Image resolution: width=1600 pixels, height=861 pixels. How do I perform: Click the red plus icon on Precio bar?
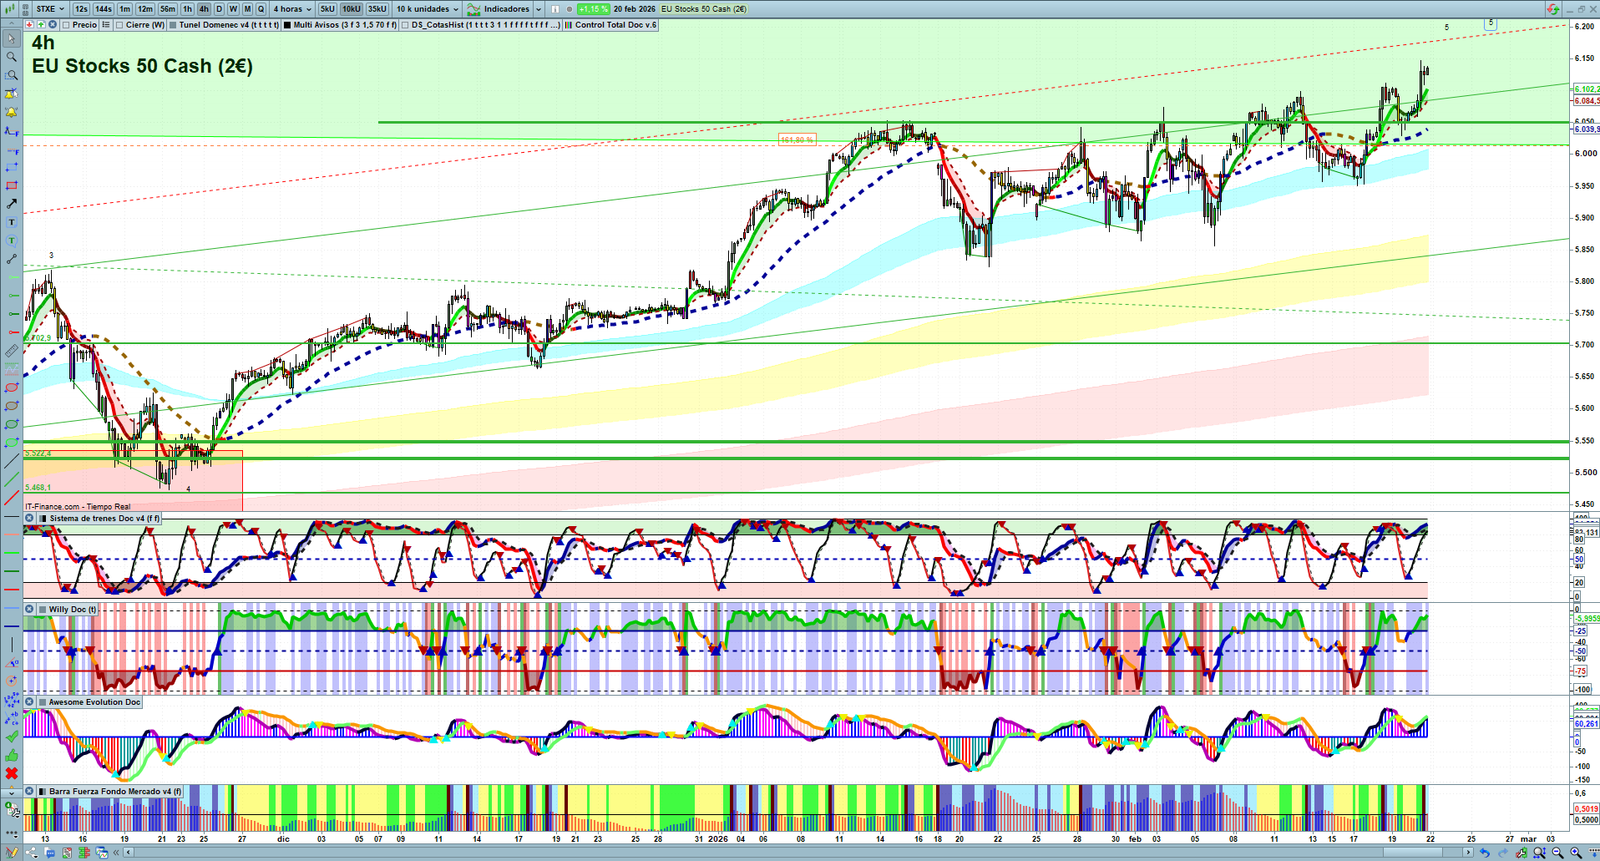pyautogui.click(x=30, y=25)
